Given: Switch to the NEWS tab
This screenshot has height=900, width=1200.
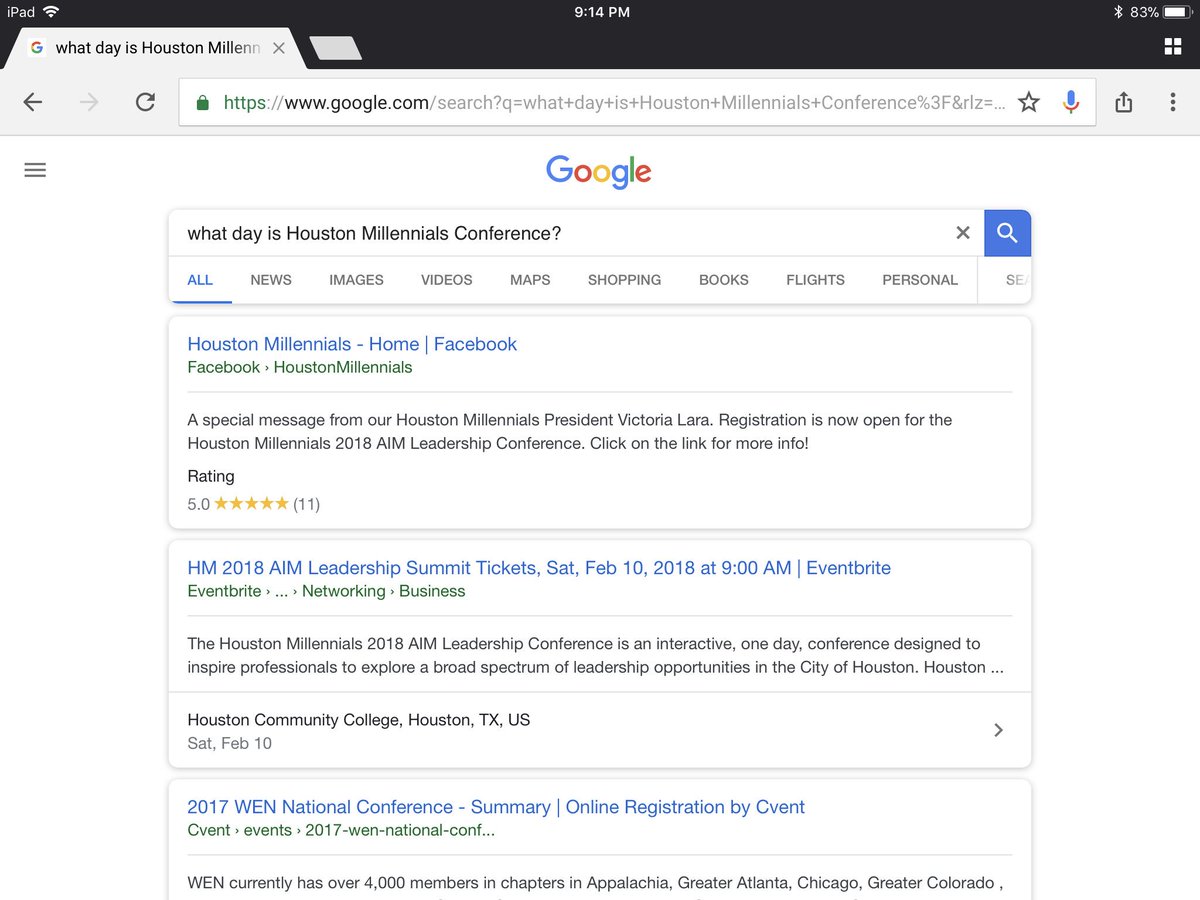Looking at the screenshot, I should [x=271, y=280].
